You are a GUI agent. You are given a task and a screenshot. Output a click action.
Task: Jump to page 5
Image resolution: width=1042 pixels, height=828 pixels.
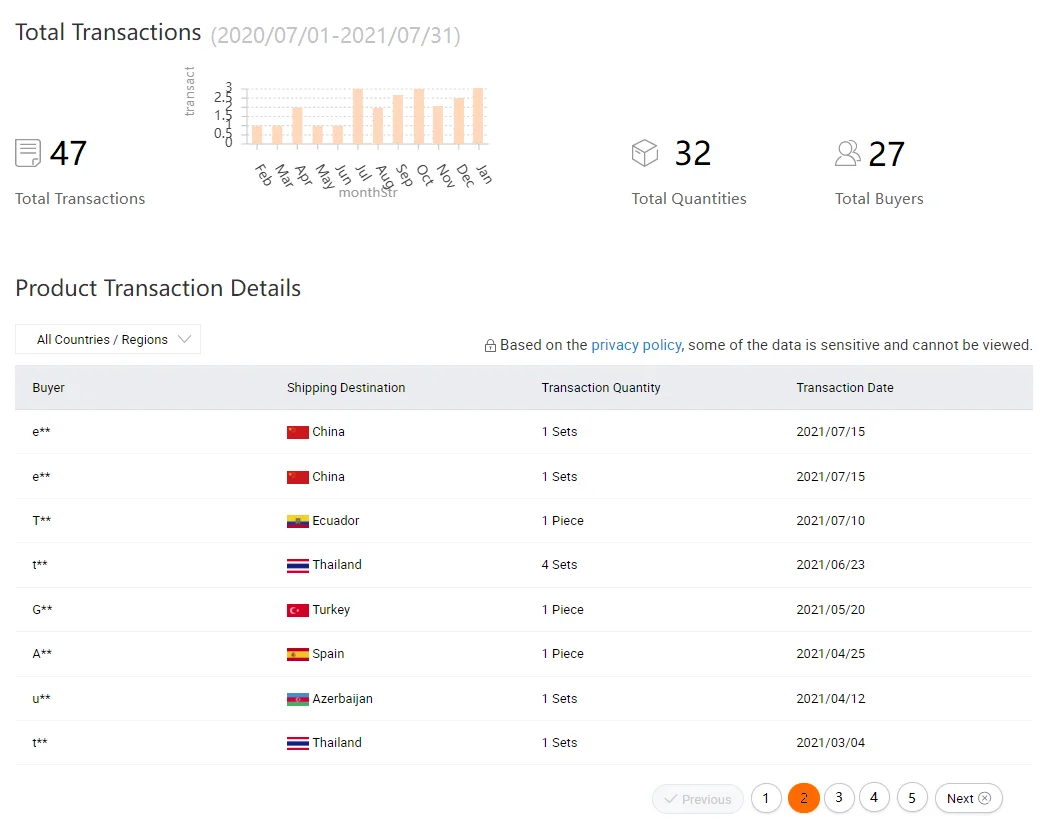(912, 798)
